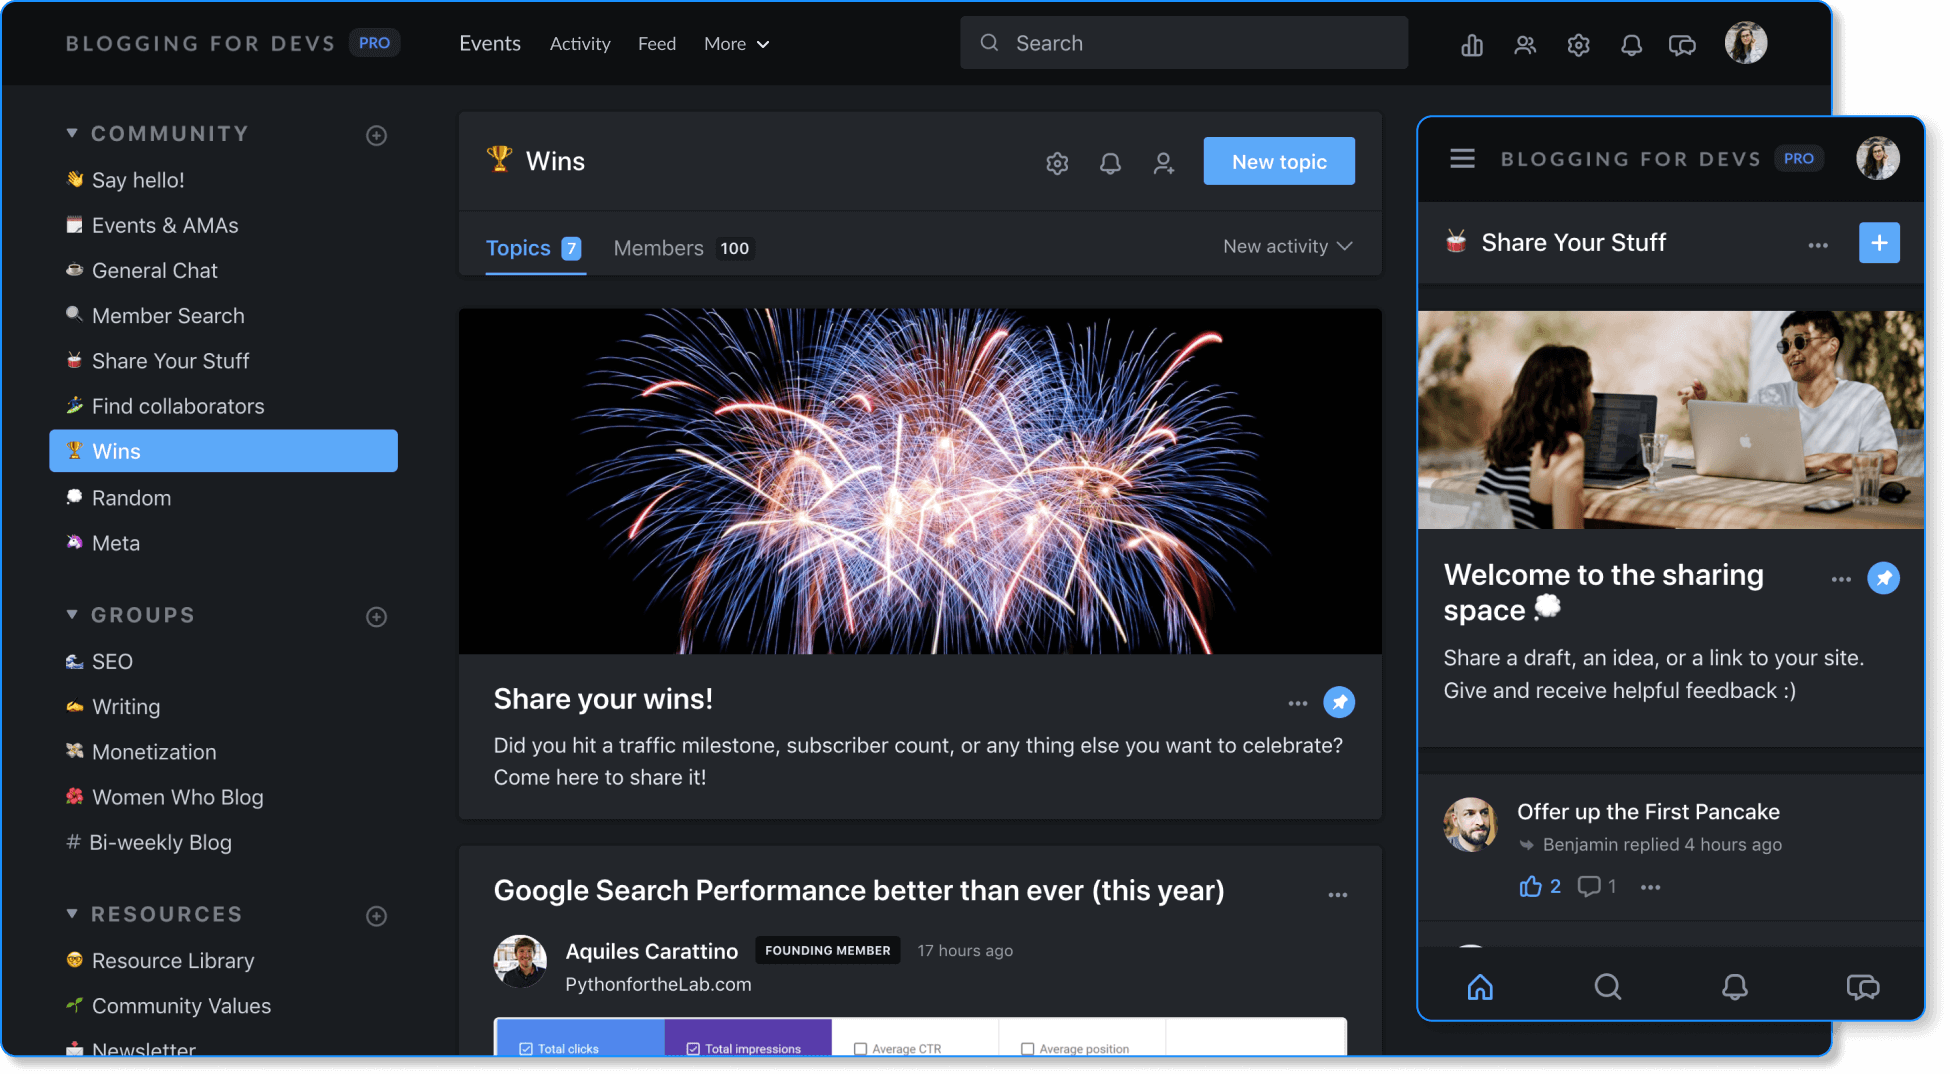Open Events in top navigation

coord(490,44)
